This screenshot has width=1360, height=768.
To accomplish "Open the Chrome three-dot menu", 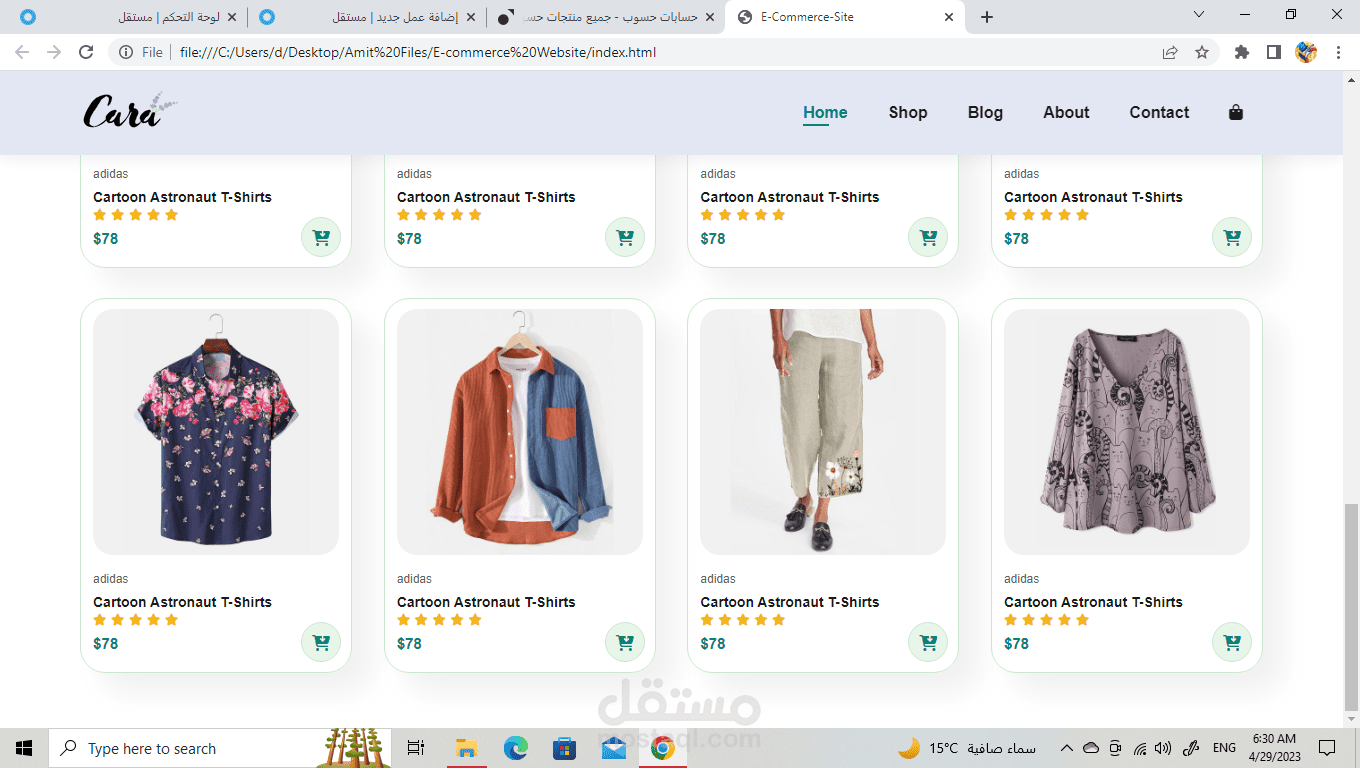I will click(x=1338, y=51).
